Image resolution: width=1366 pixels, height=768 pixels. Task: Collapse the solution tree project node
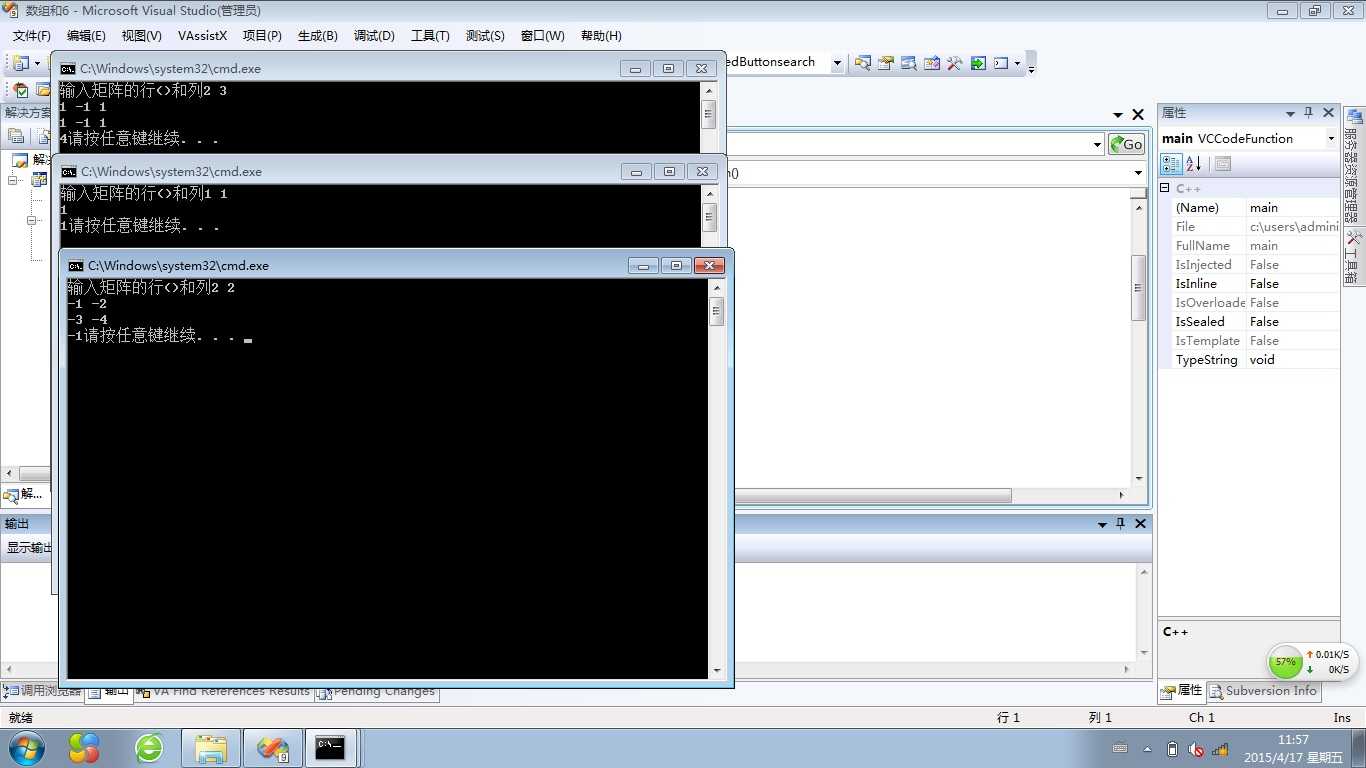pos(14,181)
